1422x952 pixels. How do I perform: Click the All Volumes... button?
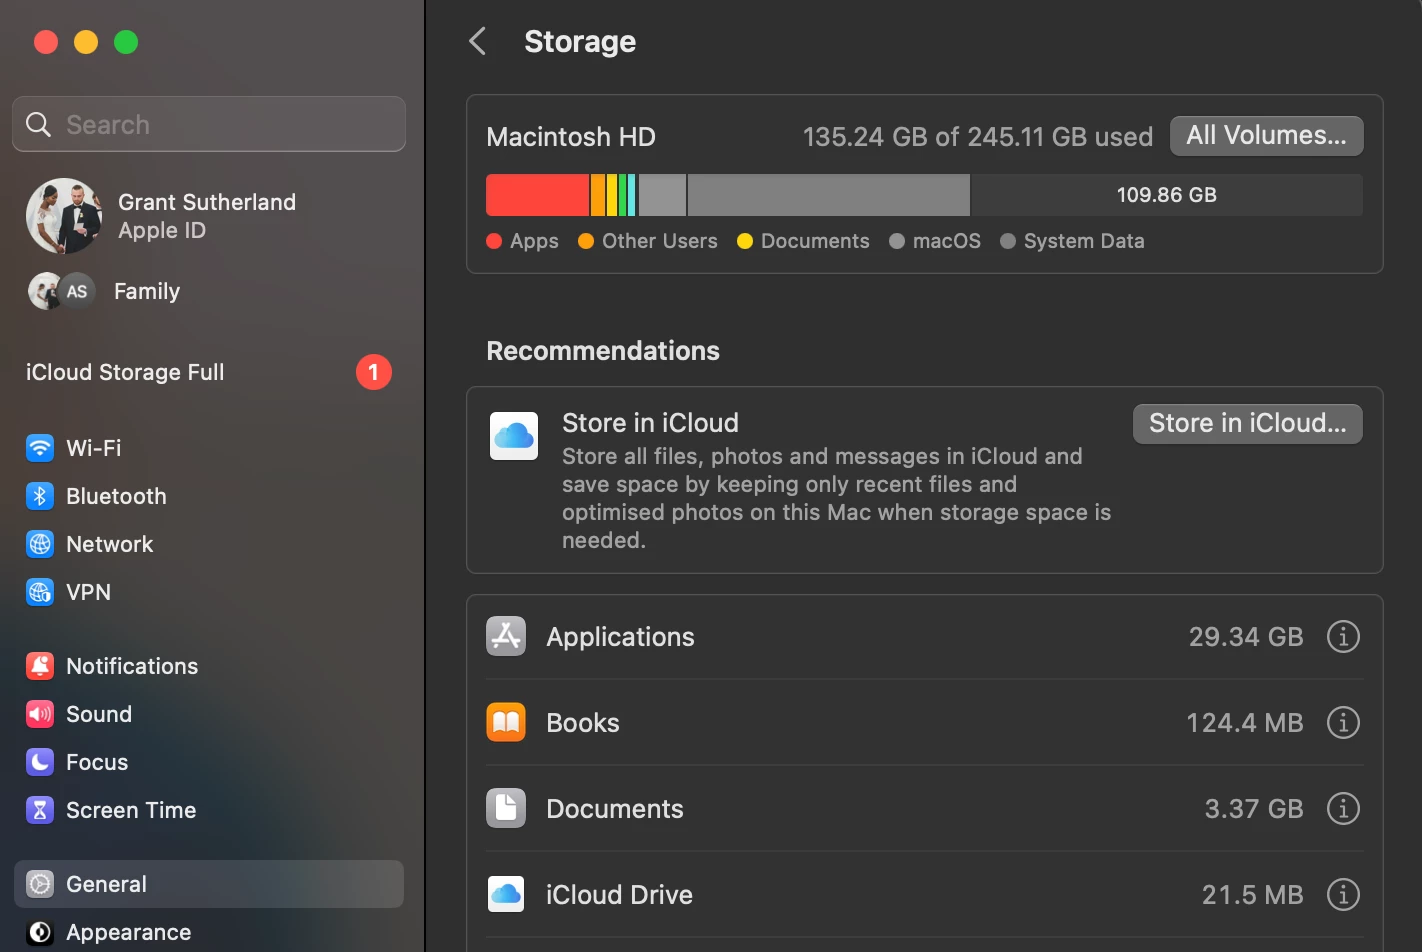point(1267,136)
